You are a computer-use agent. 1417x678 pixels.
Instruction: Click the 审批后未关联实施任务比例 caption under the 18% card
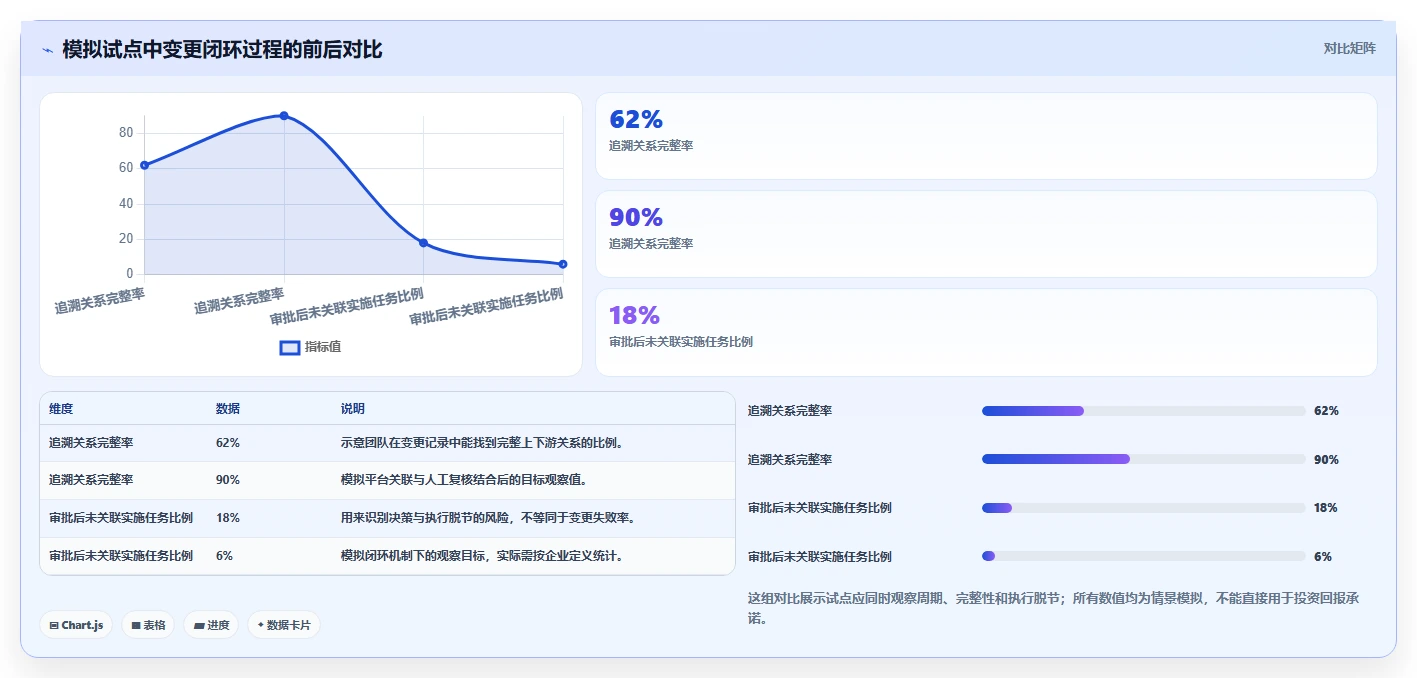coord(681,342)
